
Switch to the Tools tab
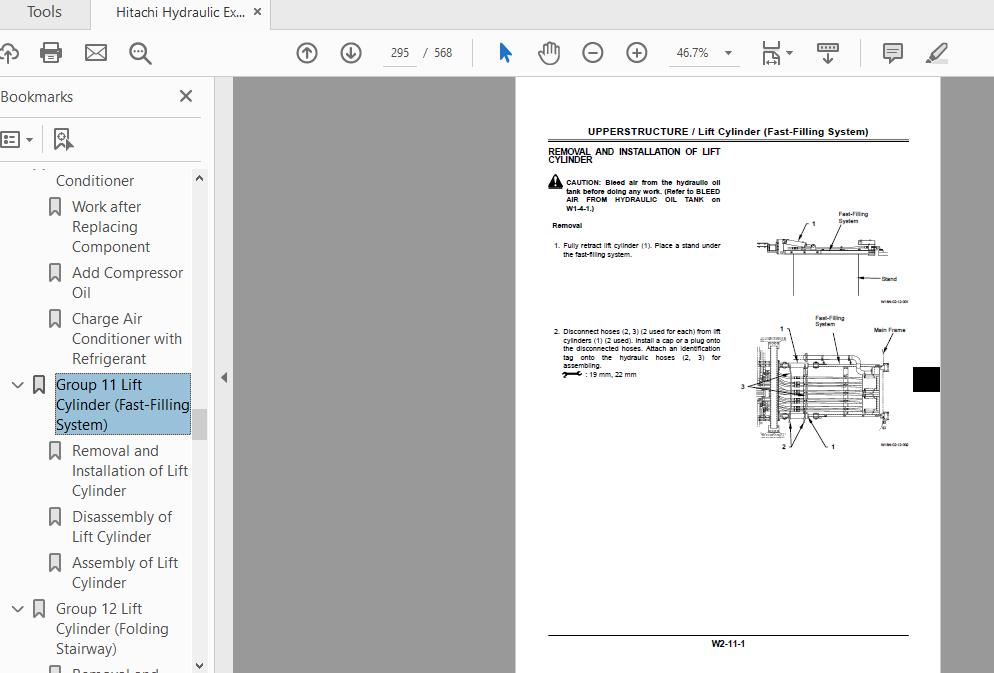44,13
